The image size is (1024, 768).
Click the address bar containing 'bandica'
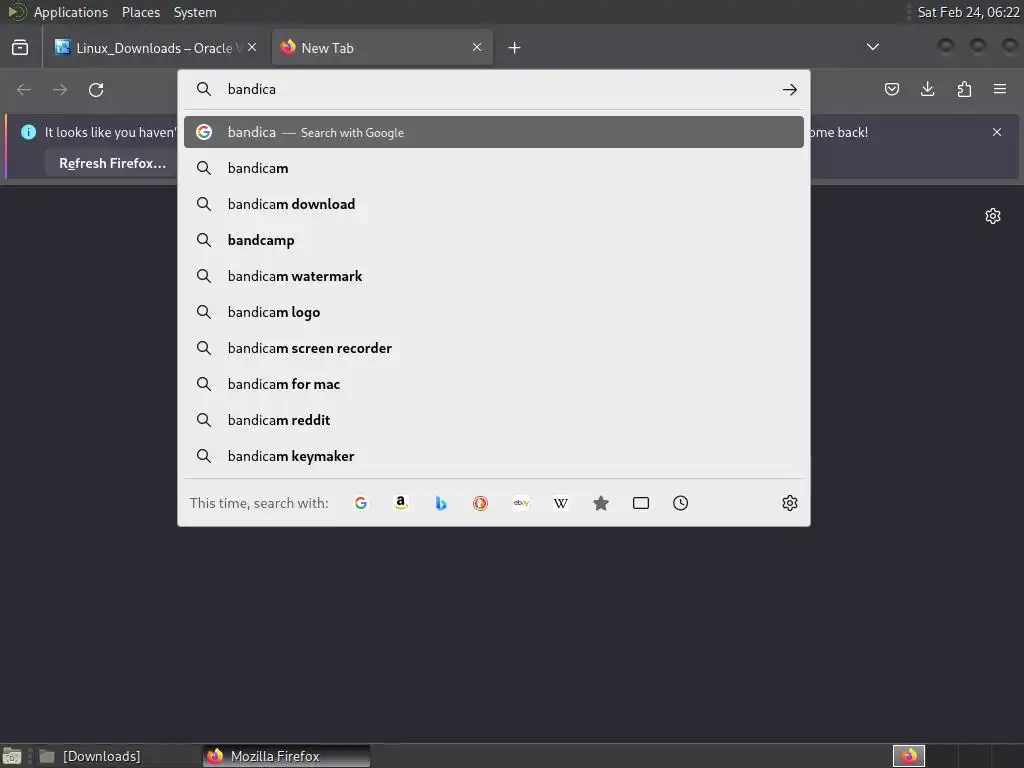[496, 89]
